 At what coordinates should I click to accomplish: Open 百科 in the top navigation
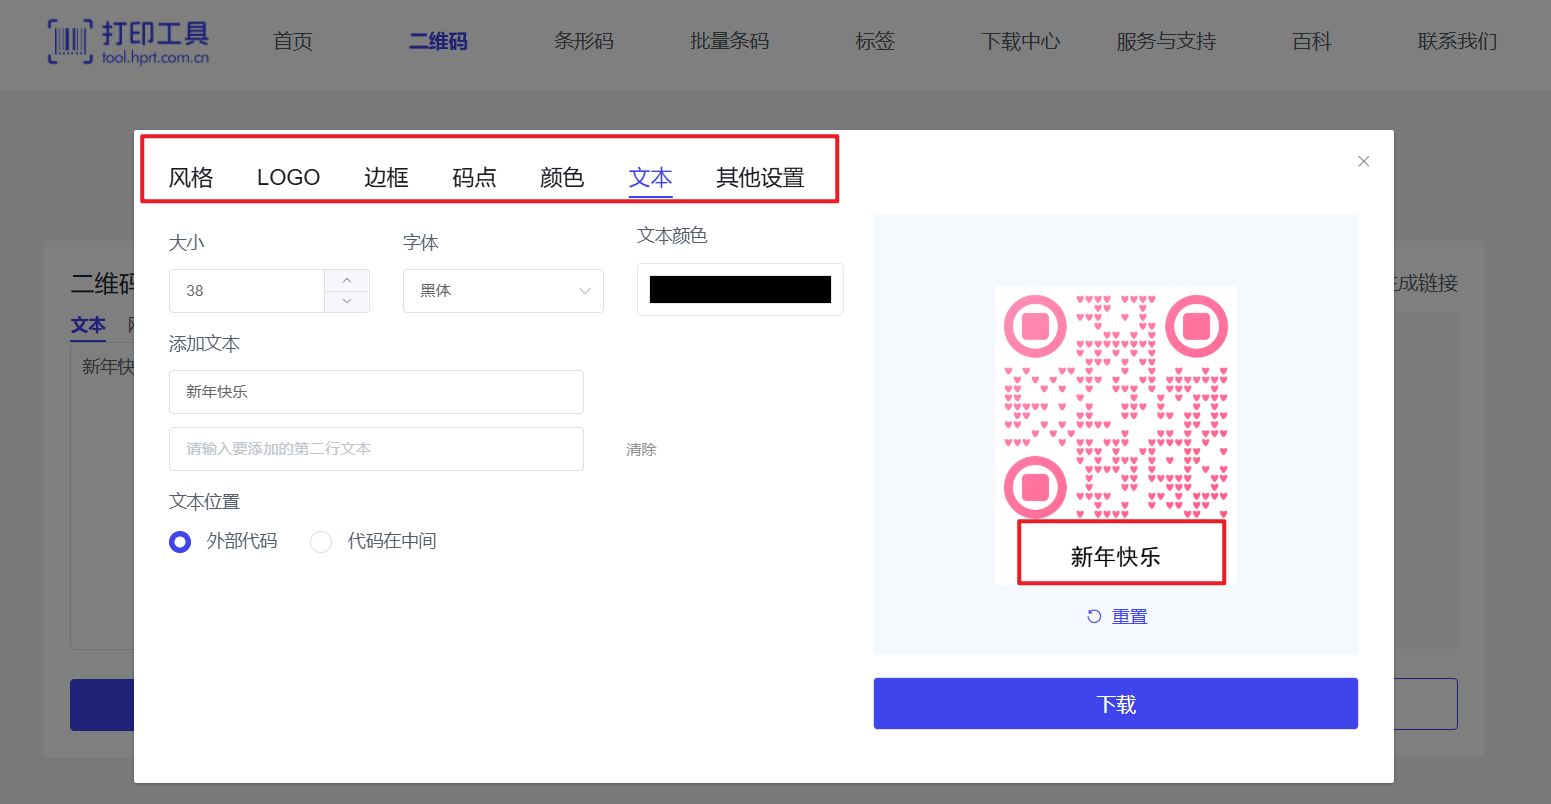coord(1312,41)
